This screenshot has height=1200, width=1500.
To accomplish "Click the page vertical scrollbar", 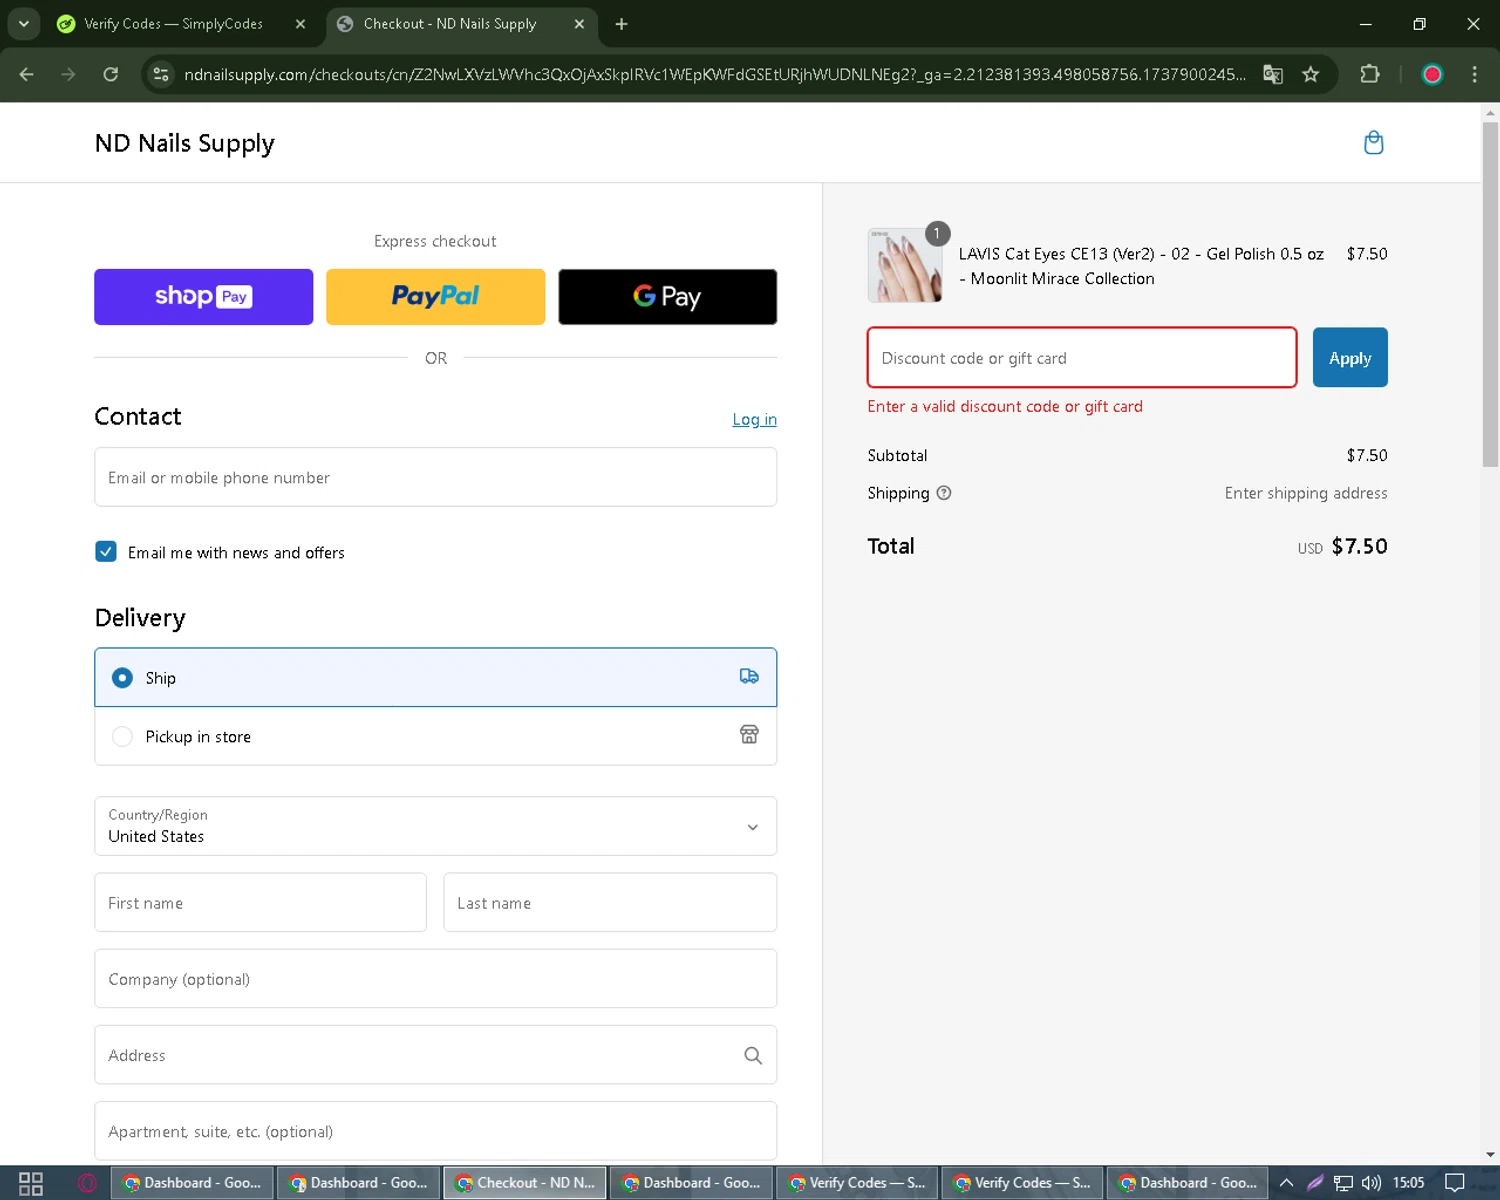I will tap(1490, 293).
